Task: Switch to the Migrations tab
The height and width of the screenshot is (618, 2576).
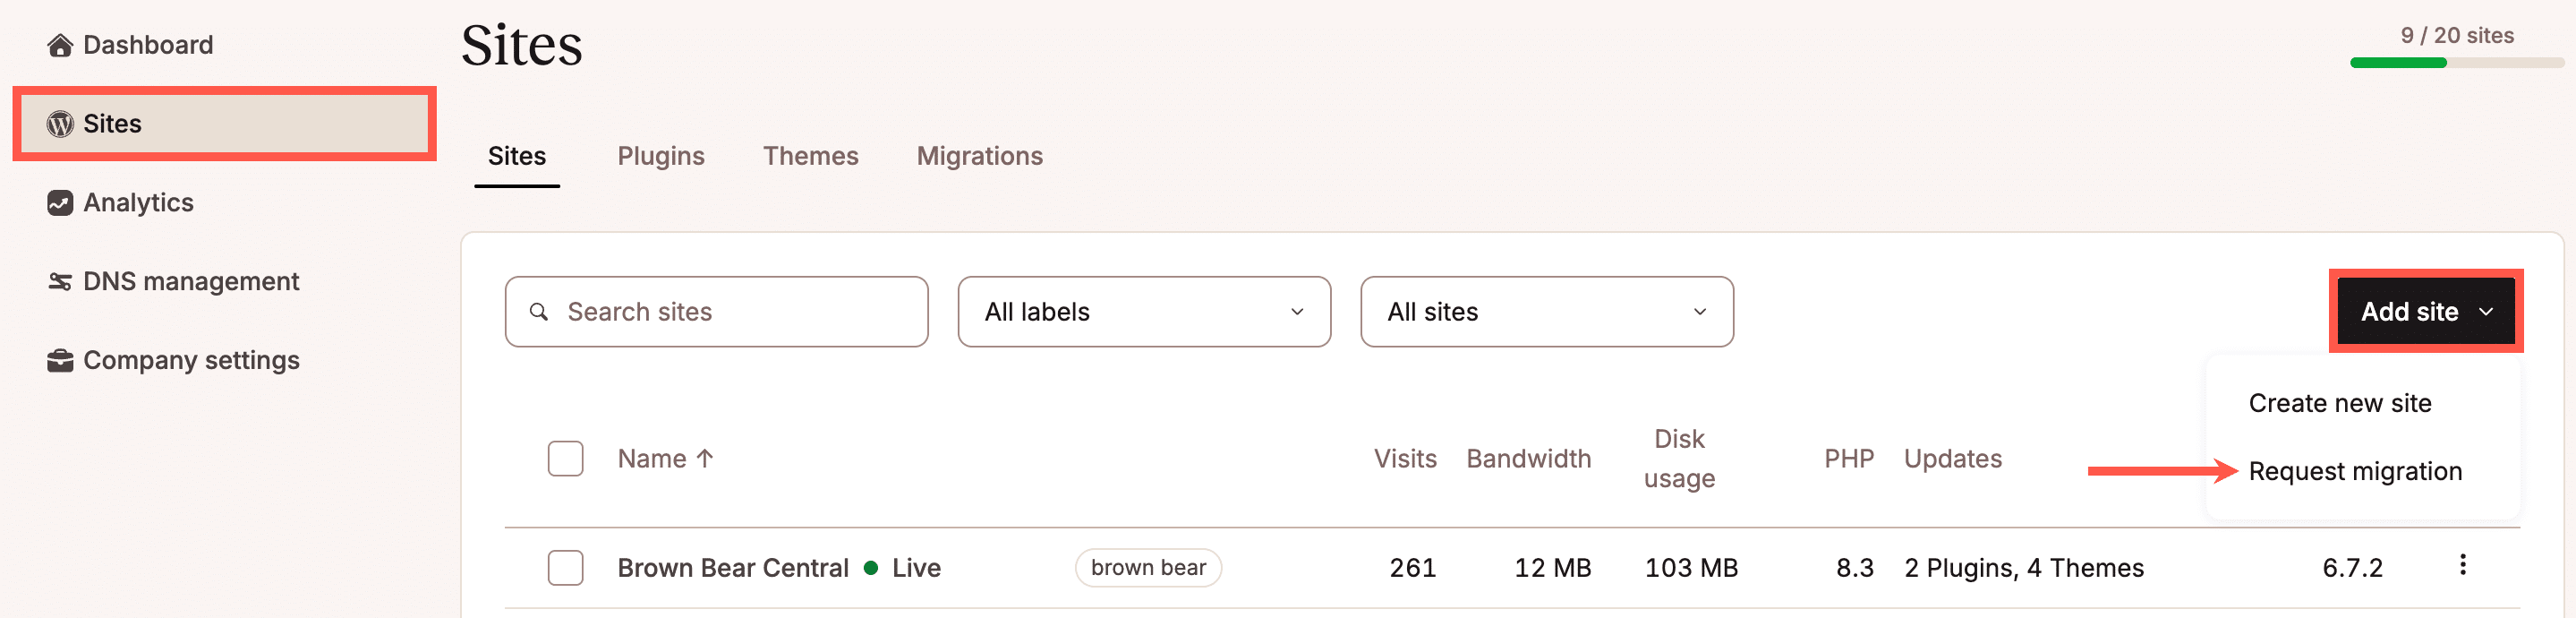Action: pyautogui.click(x=979, y=156)
